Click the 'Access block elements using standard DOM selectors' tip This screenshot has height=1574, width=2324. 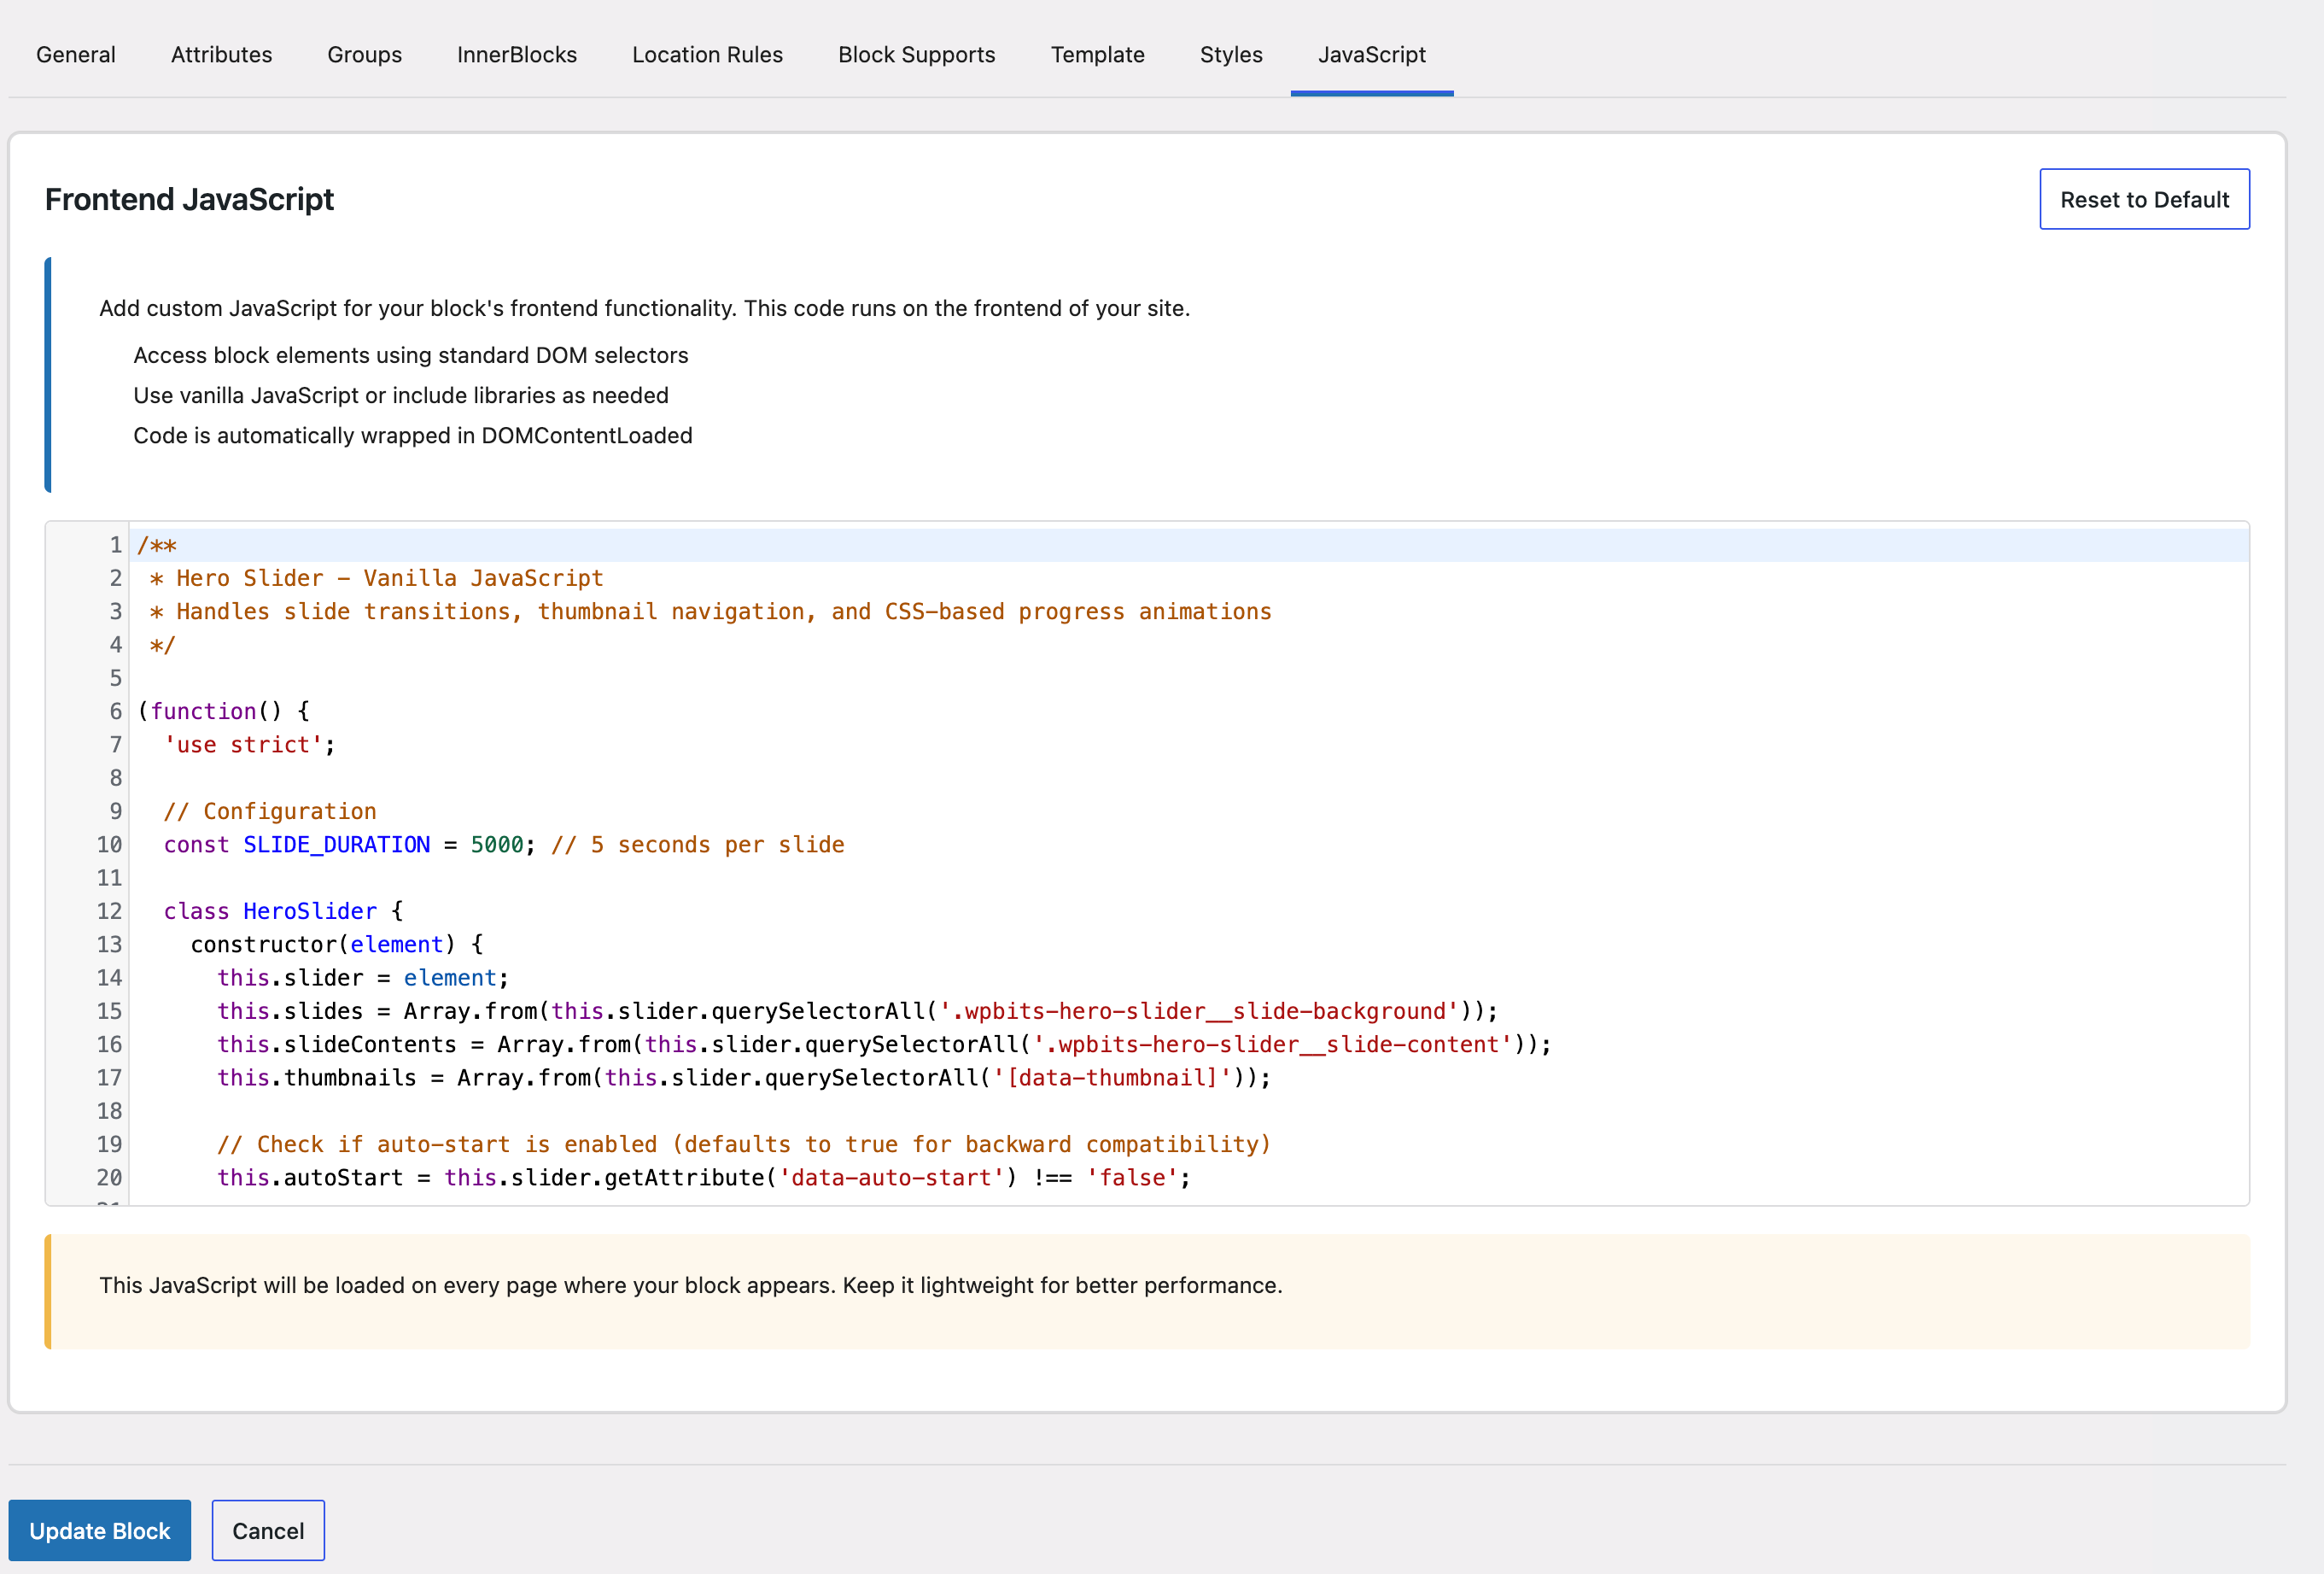(x=410, y=355)
